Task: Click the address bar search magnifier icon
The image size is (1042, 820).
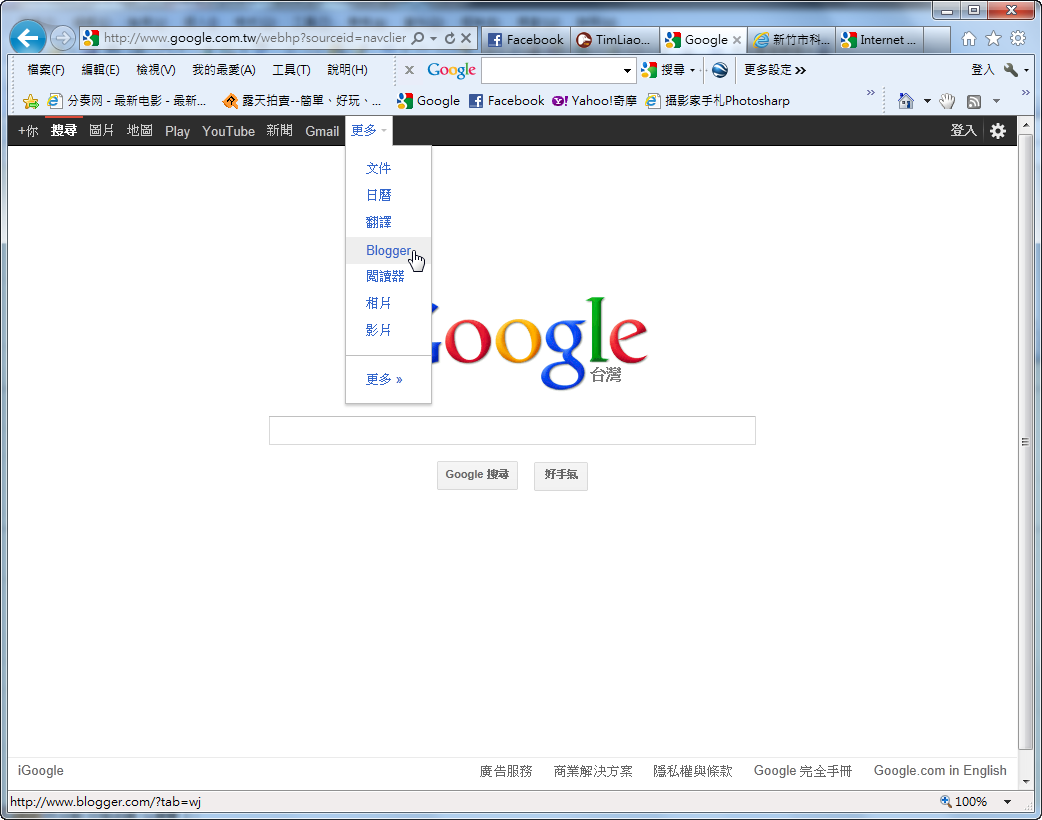Action: [x=418, y=39]
